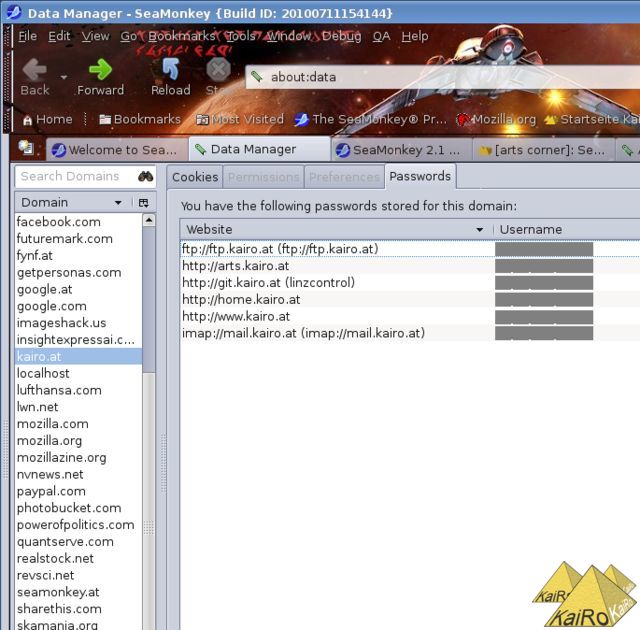Click the Reload icon
Screen dimensions: 640x630
click(x=171, y=69)
